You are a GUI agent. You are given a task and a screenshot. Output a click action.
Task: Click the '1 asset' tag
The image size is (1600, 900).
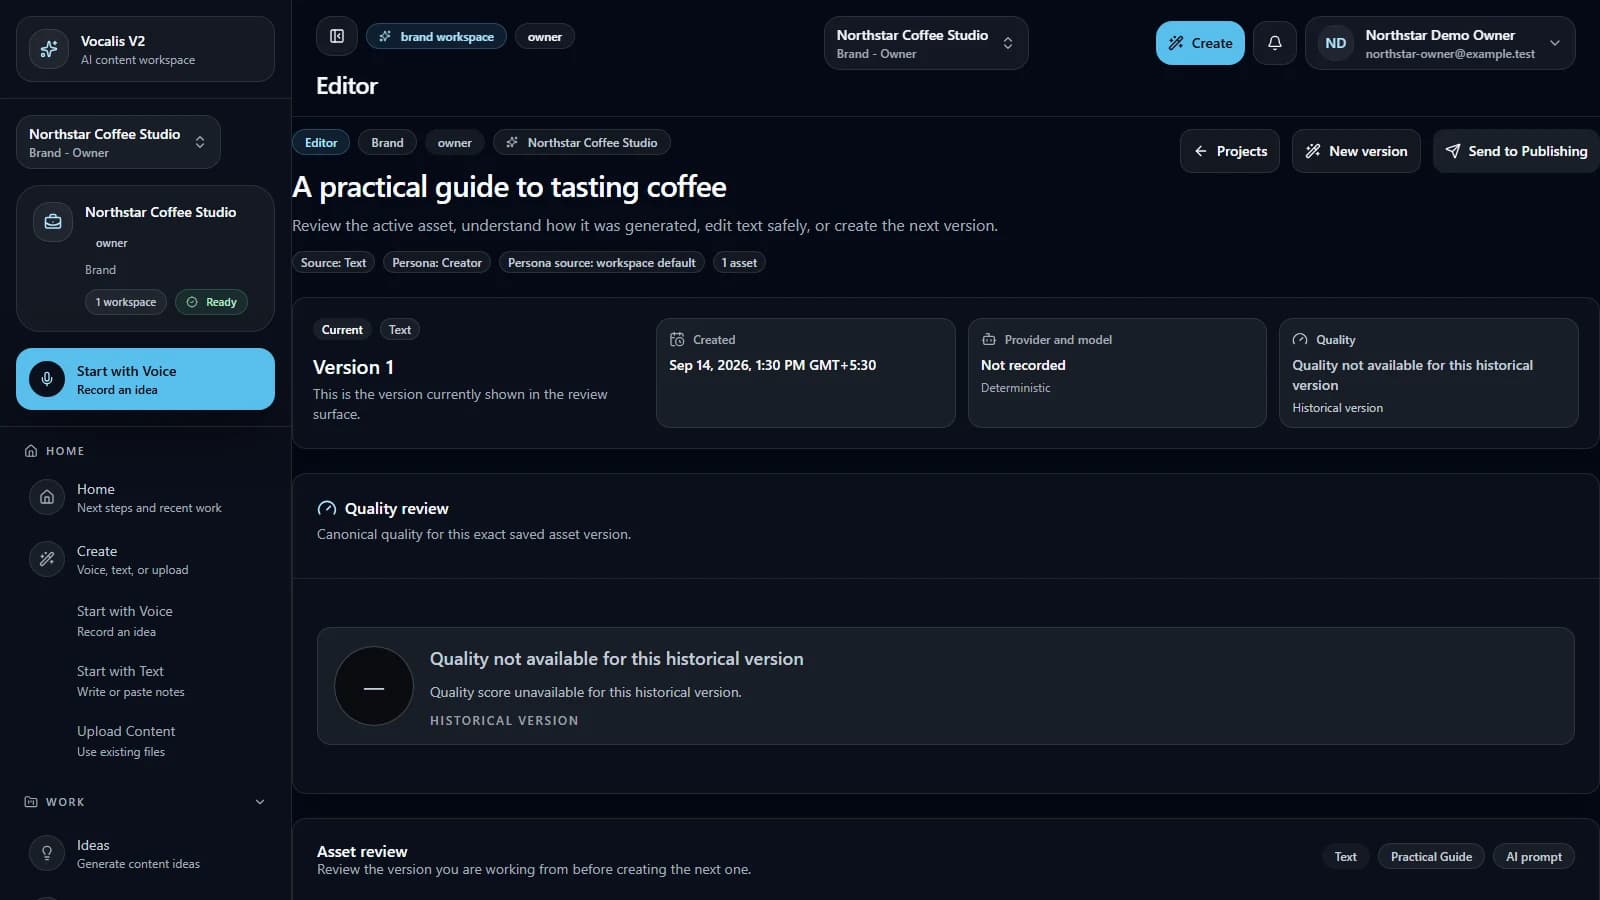[x=739, y=262]
